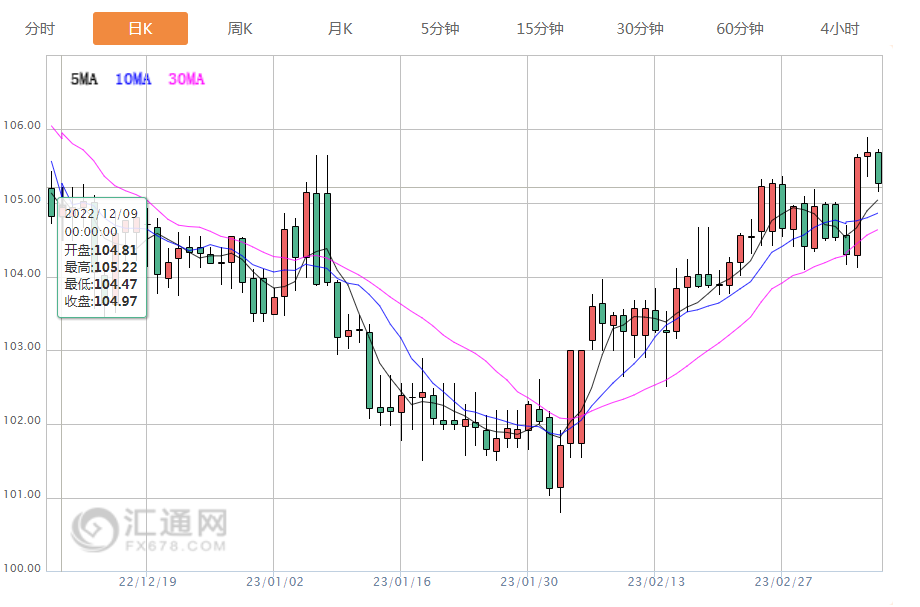Viewport: 920px width, 607px height.
Task: Switch to 60分钟 interval
Action: (x=740, y=29)
